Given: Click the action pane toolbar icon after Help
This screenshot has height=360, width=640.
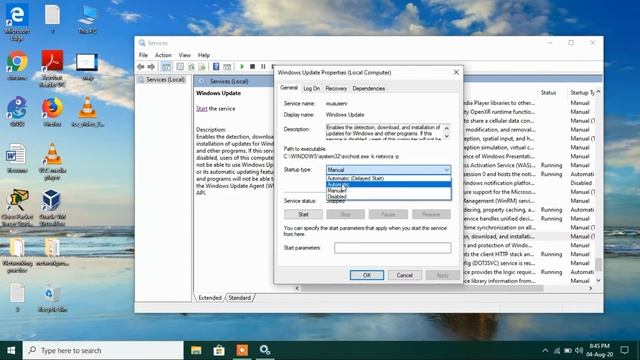Looking at the screenshot, I should tap(227, 67).
